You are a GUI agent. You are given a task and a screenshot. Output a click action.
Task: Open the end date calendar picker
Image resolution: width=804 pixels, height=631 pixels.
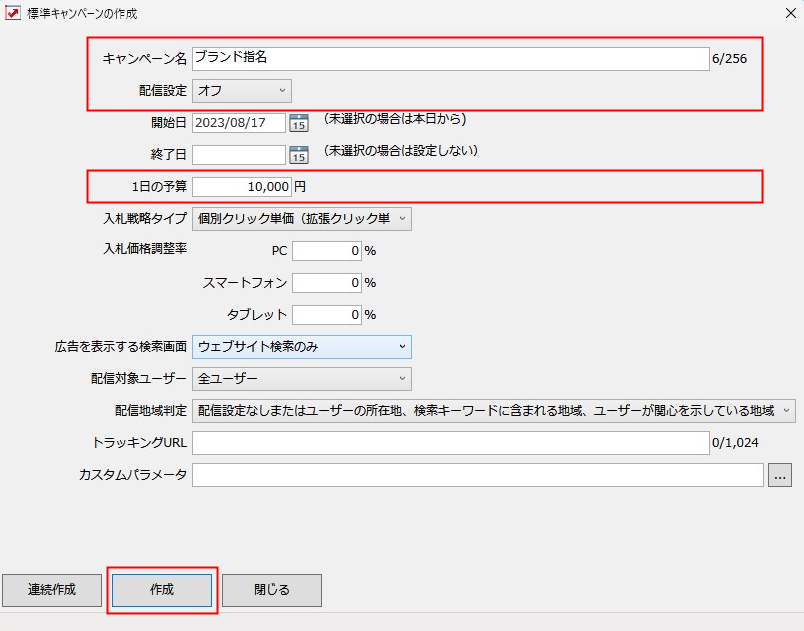coord(299,155)
